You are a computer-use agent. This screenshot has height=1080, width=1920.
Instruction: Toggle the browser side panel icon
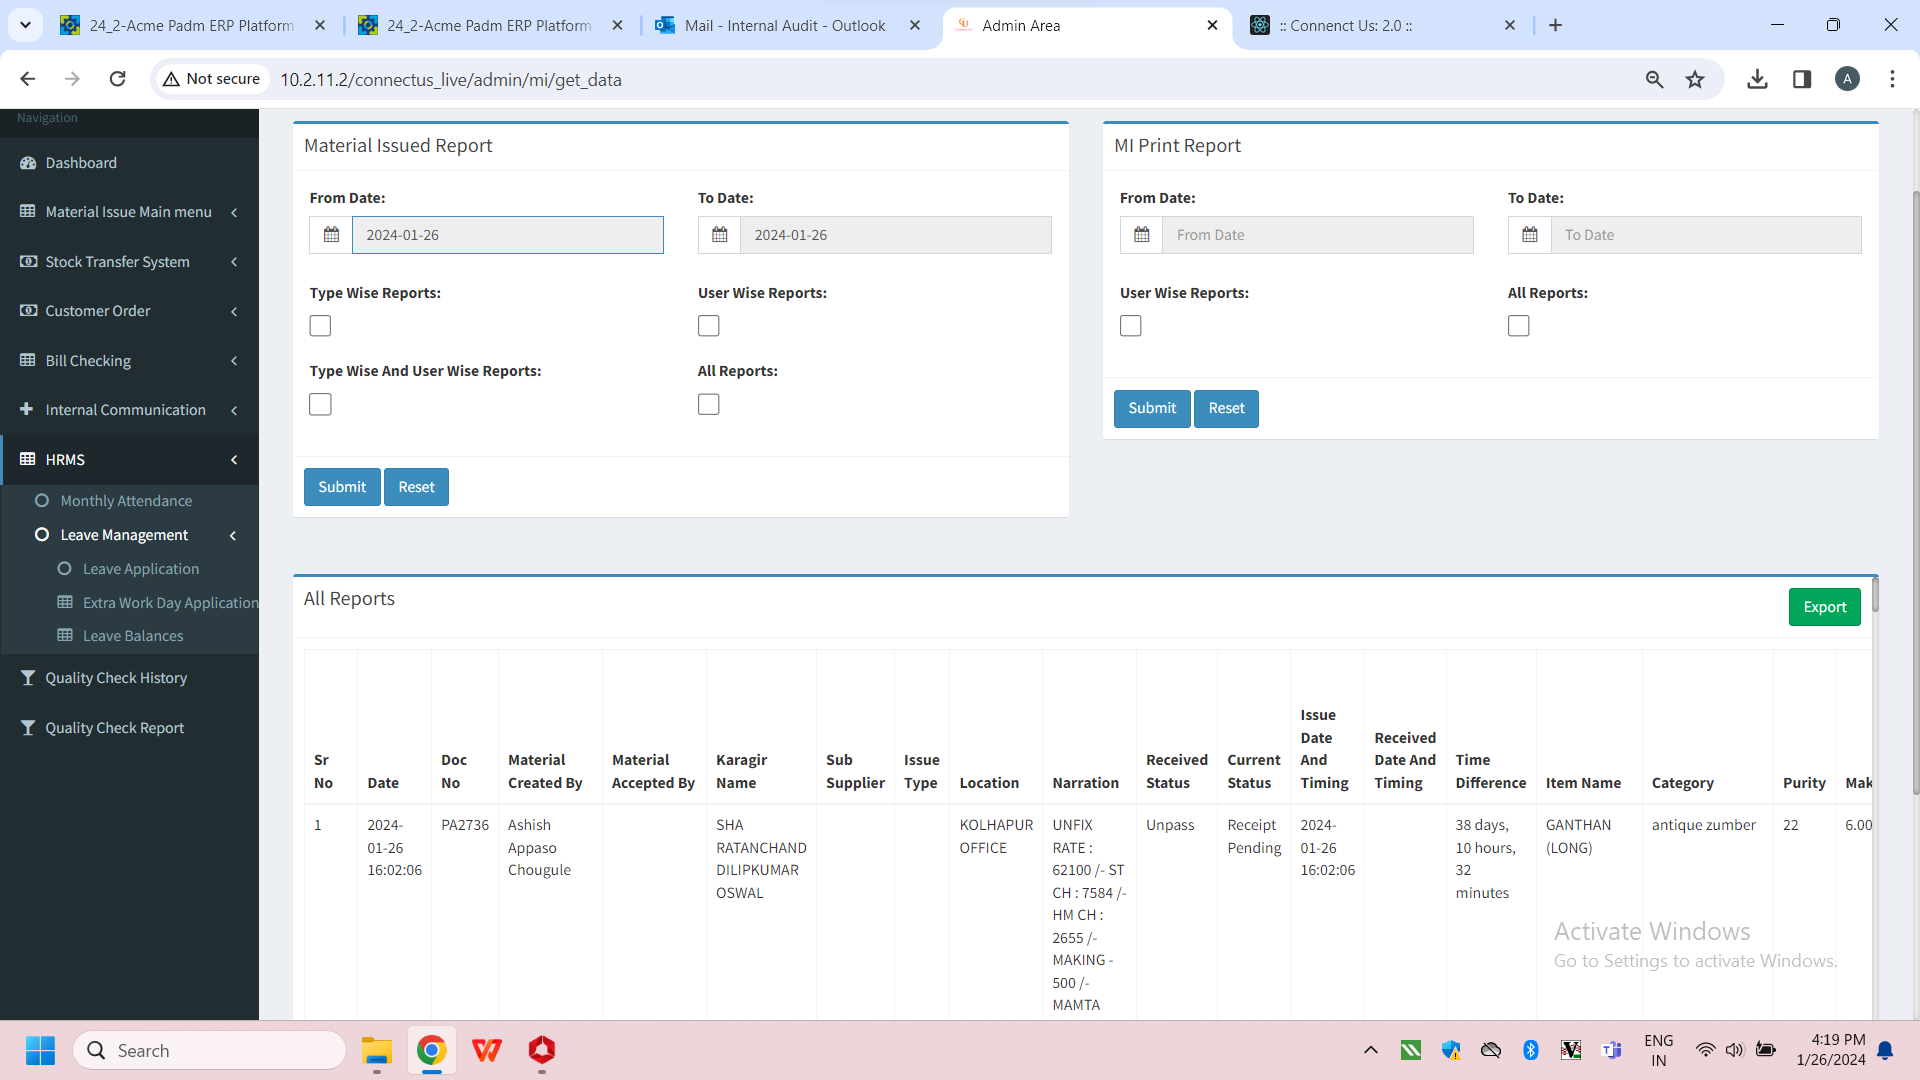[1802, 79]
